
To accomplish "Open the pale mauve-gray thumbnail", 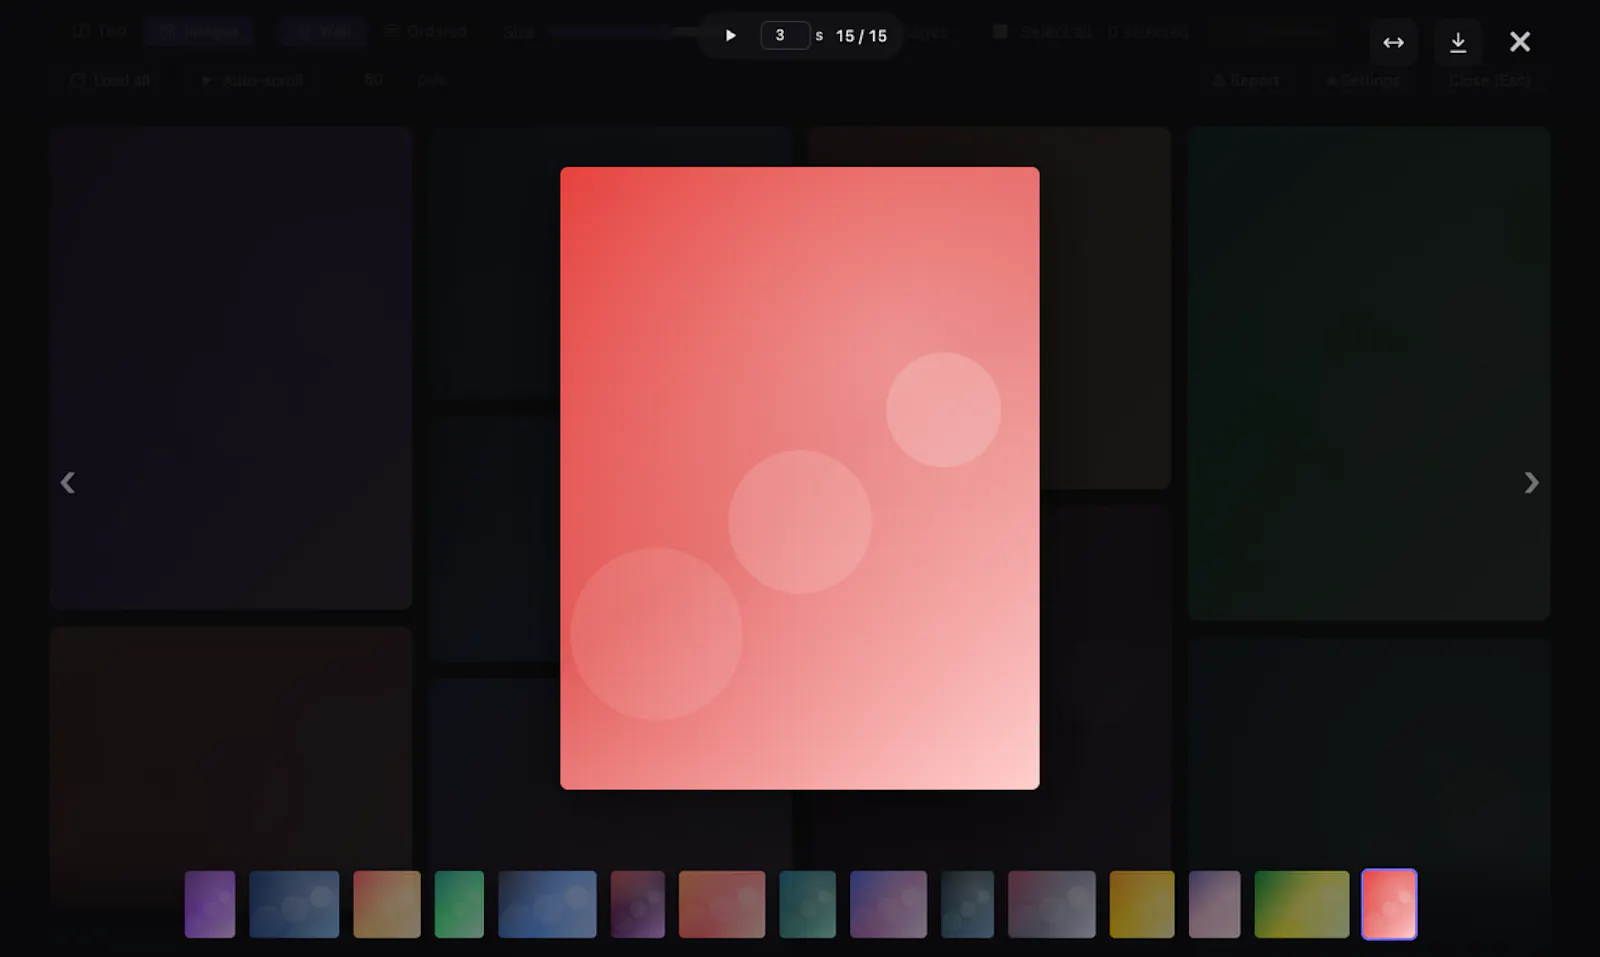I will [1215, 904].
